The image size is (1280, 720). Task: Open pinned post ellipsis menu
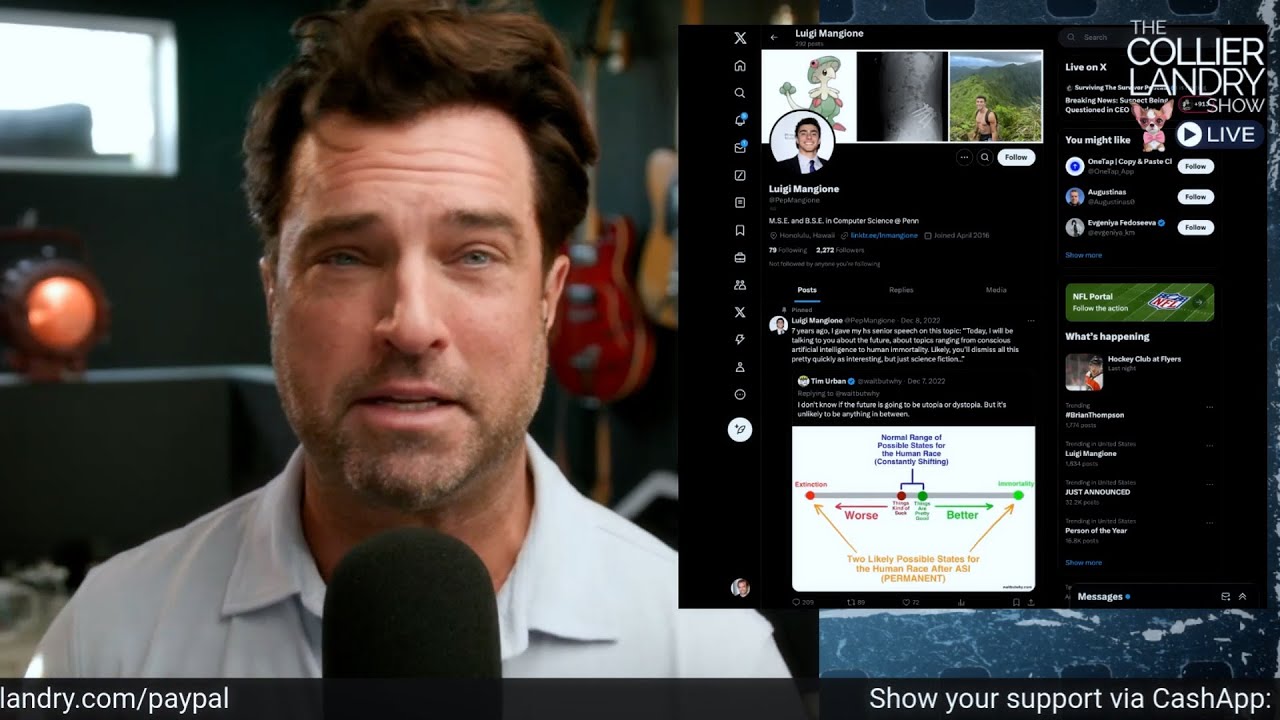(x=1031, y=321)
